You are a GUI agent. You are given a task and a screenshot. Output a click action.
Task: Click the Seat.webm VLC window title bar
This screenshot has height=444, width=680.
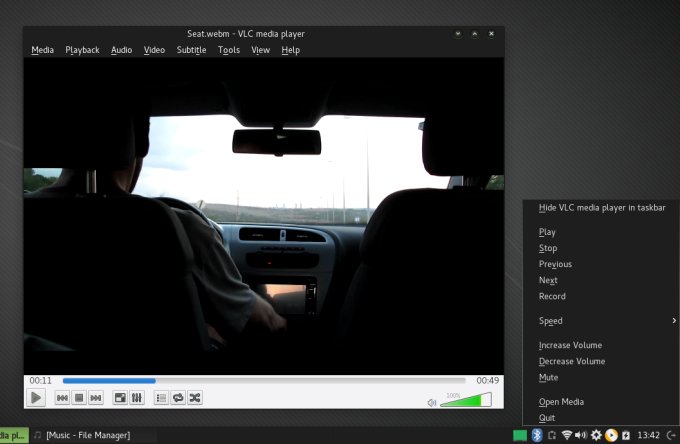pyautogui.click(x=246, y=34)
